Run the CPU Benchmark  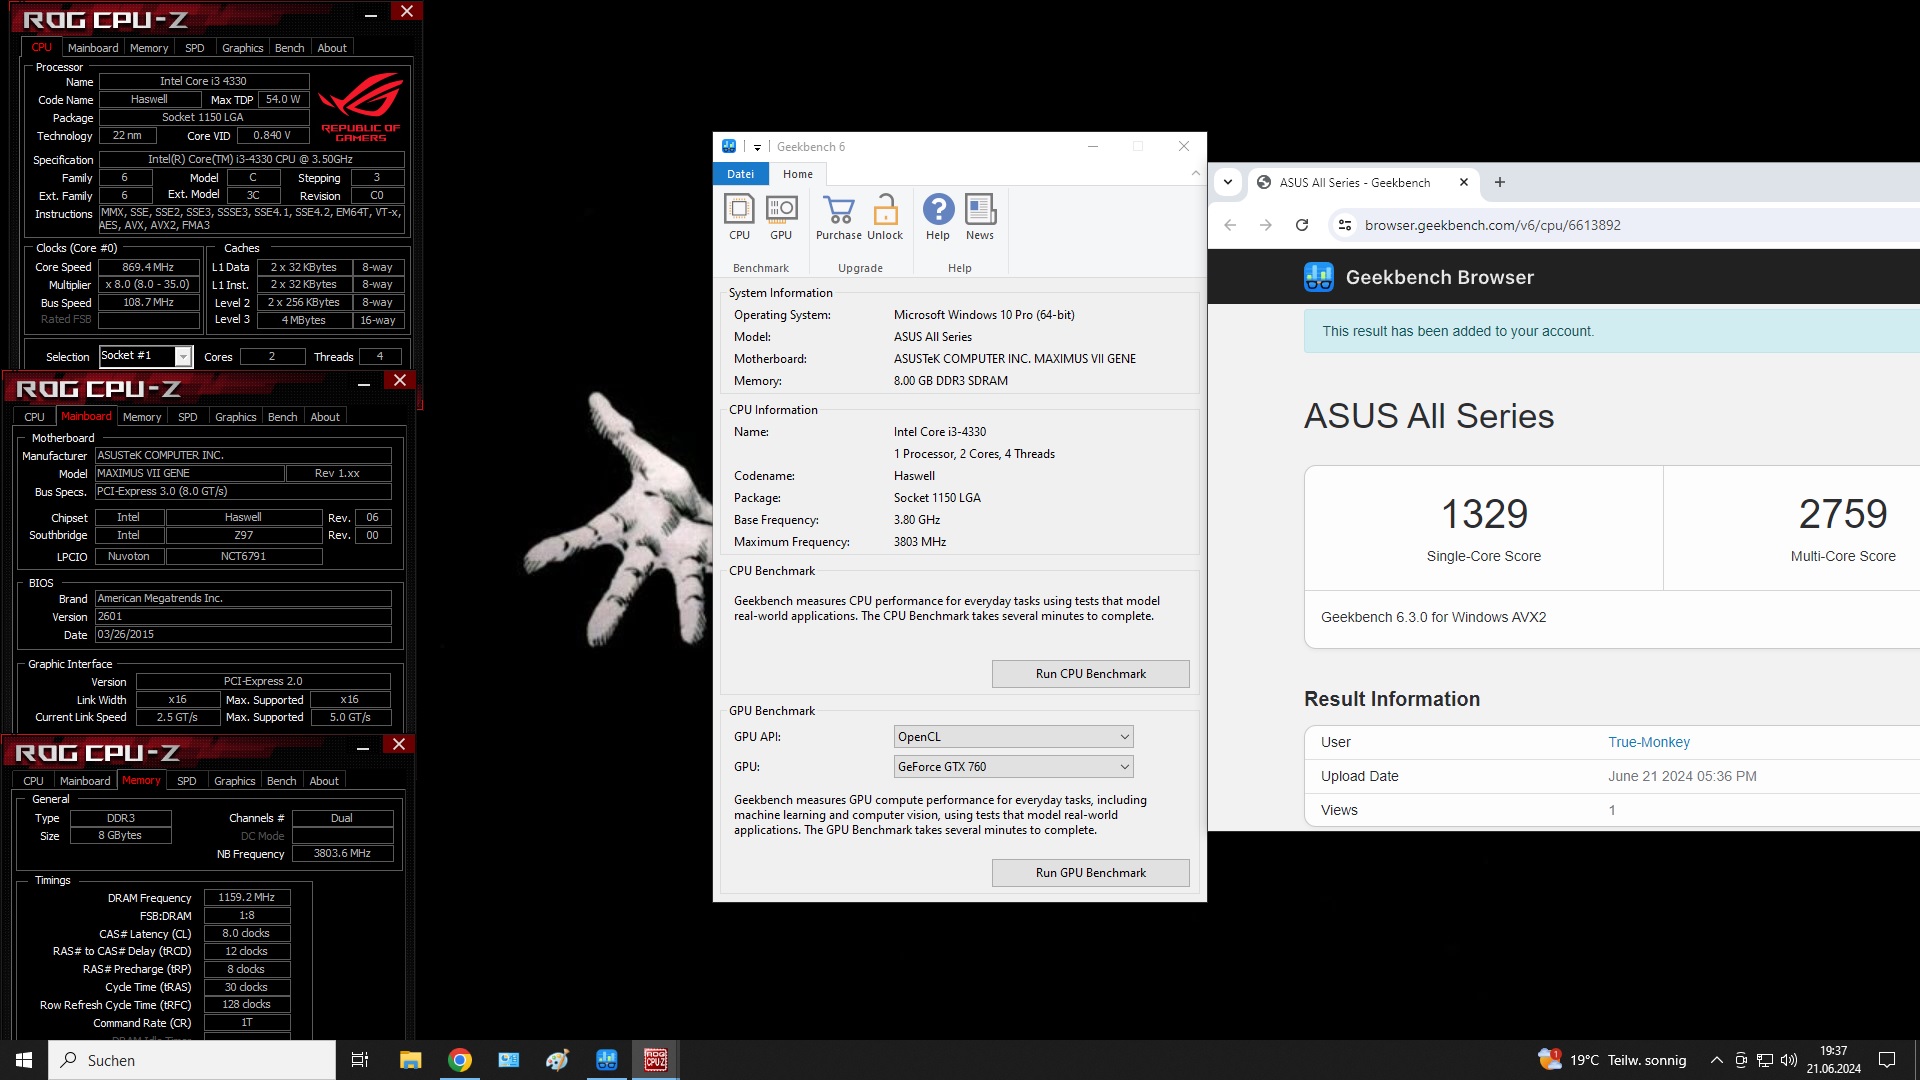pos(1090,674)
